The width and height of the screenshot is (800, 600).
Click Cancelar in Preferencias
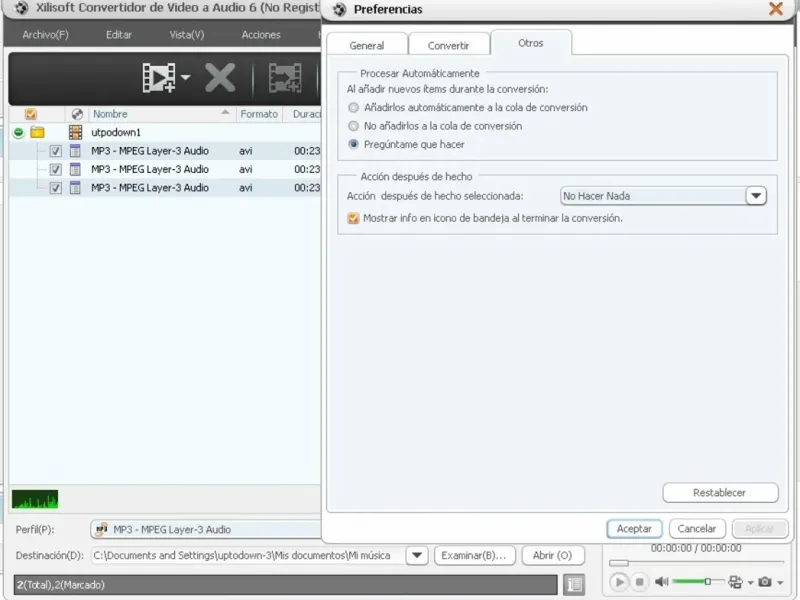tap(697, 529)
